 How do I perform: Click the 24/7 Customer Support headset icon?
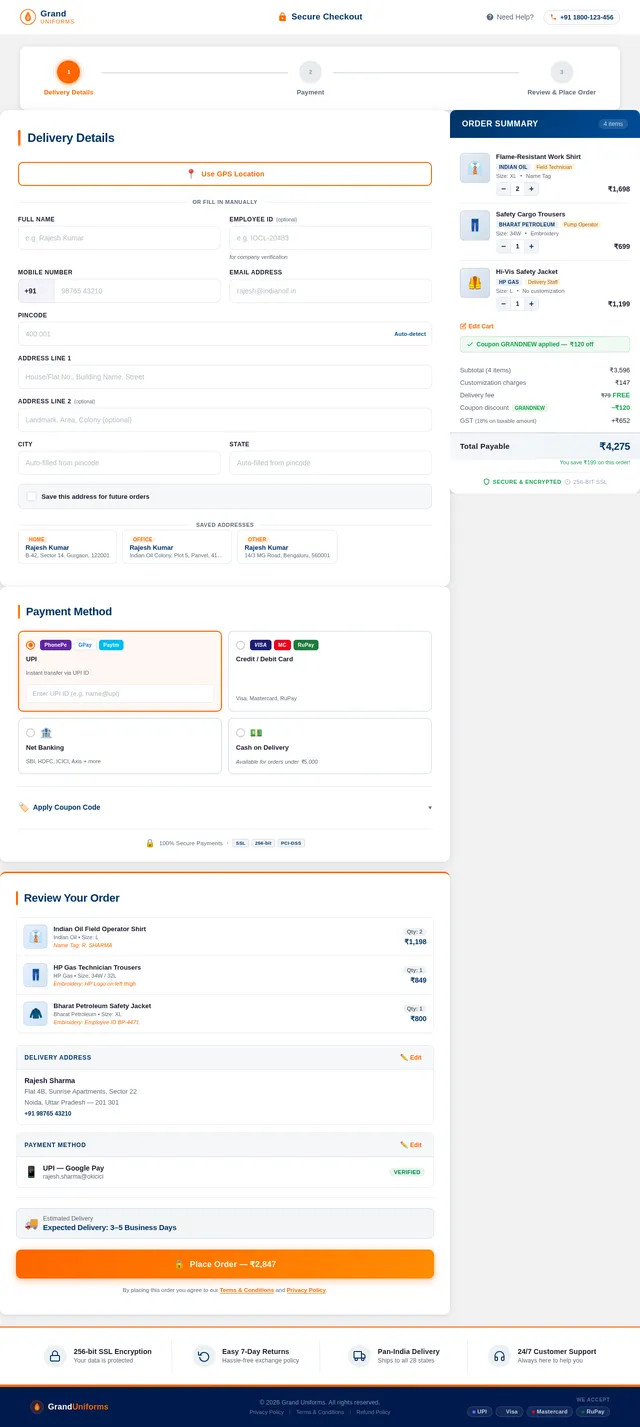(498, 1356)
